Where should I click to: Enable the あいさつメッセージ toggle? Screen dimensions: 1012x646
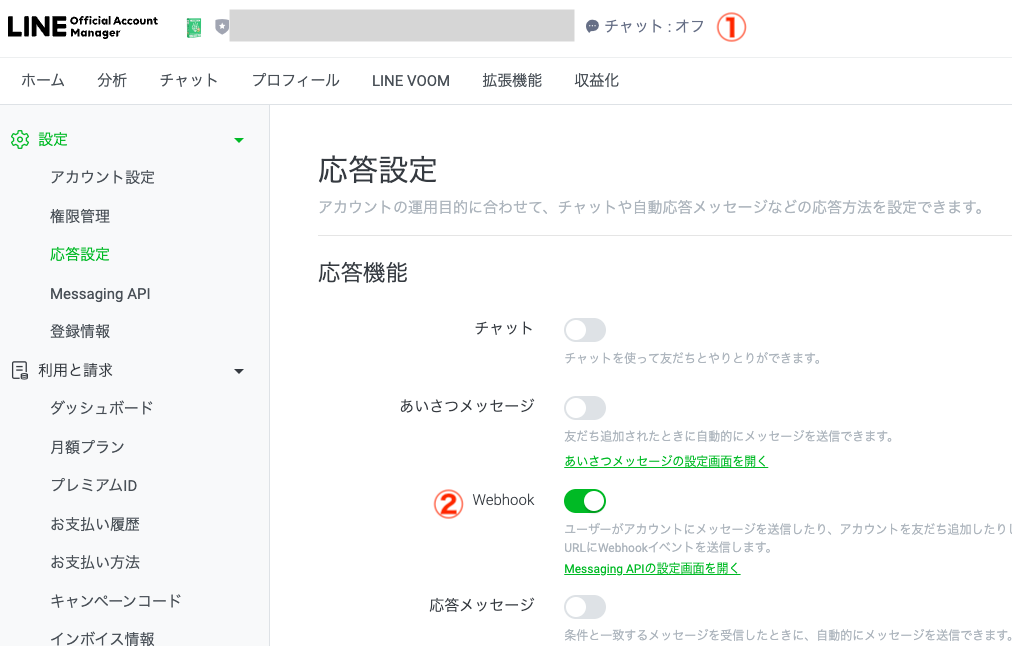585,408
